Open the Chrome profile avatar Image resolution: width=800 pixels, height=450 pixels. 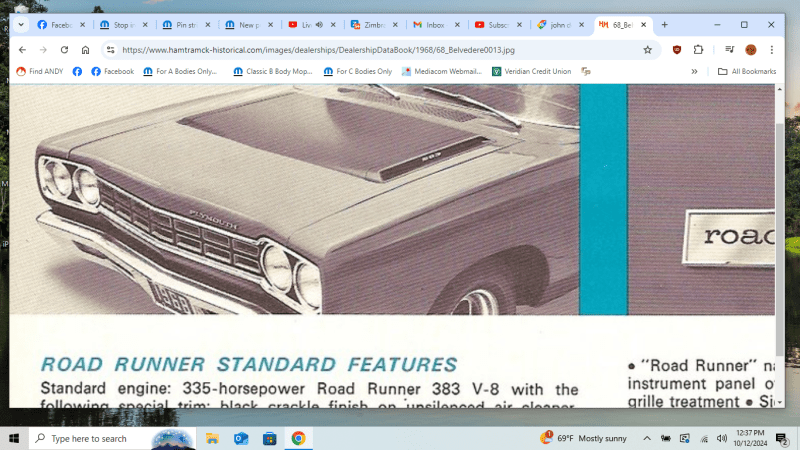click(x=751, y=49)
